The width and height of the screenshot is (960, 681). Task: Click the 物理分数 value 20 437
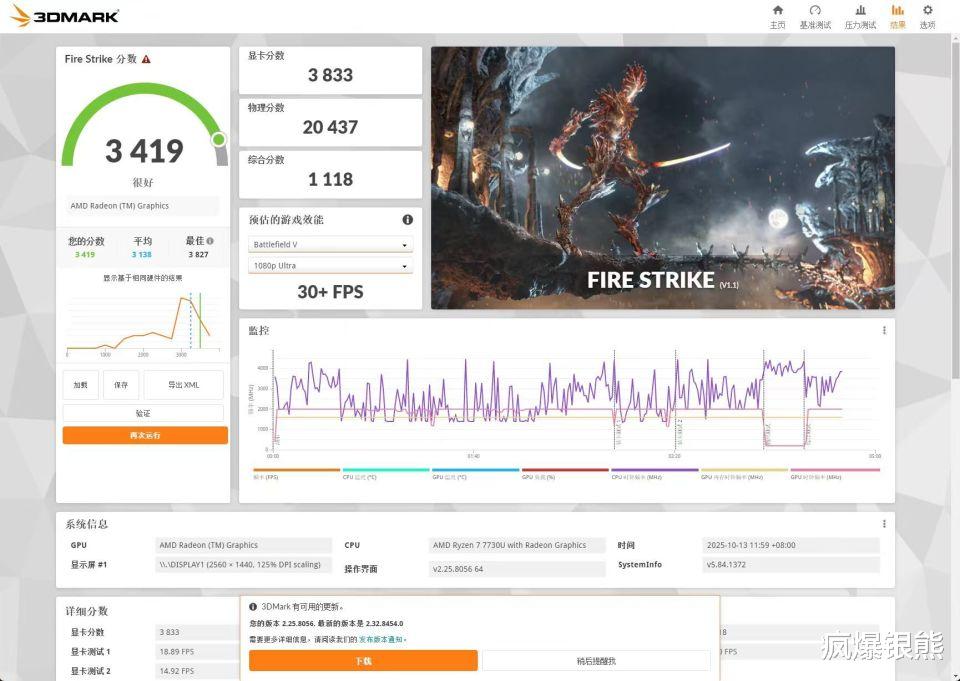click(x=331, y=127)
